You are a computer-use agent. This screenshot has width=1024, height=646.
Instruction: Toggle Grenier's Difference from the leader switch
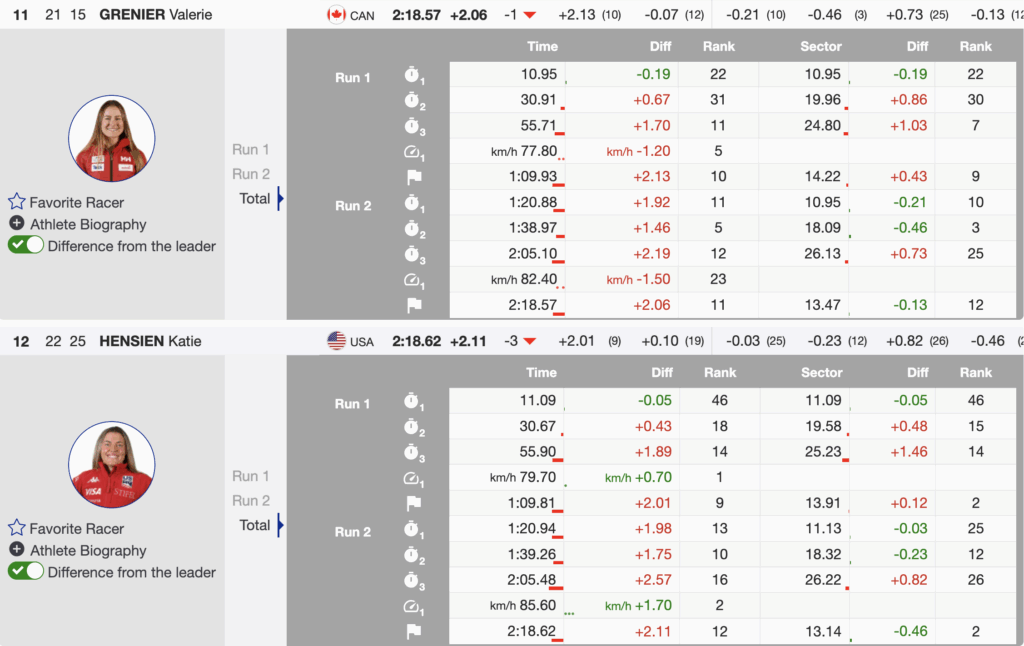tap(26, 246)
